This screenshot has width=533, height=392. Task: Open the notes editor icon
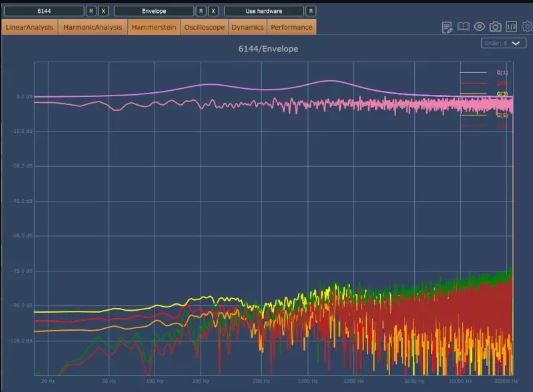click(447, 27)
